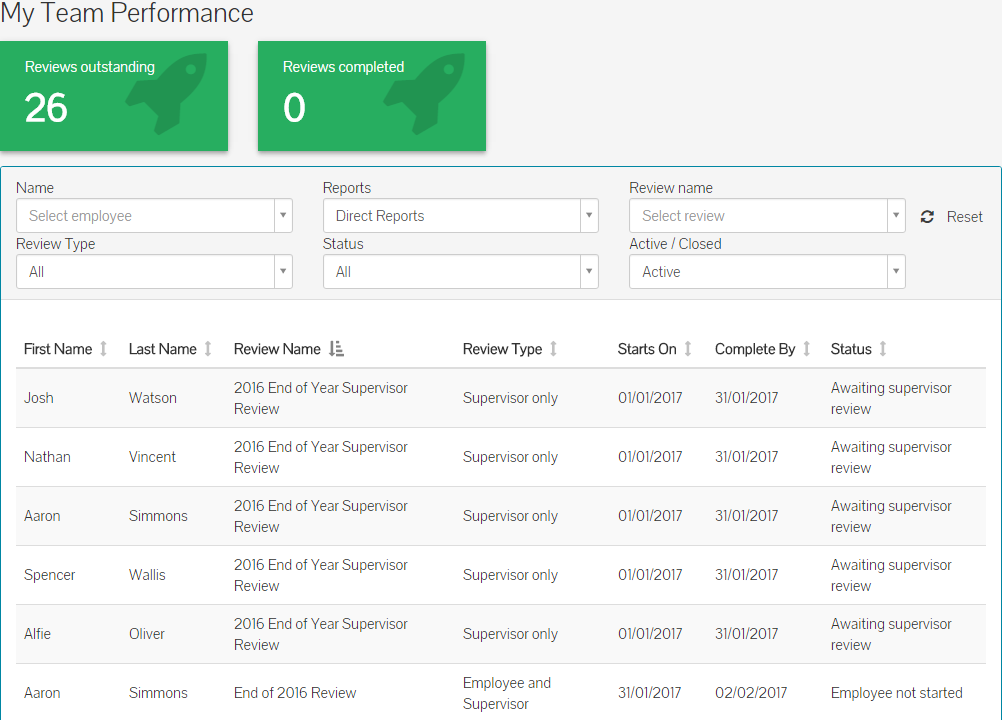Click the 02/02/2017 complete-by date
Screen dimensions: 1002x720
click(751, 693)
